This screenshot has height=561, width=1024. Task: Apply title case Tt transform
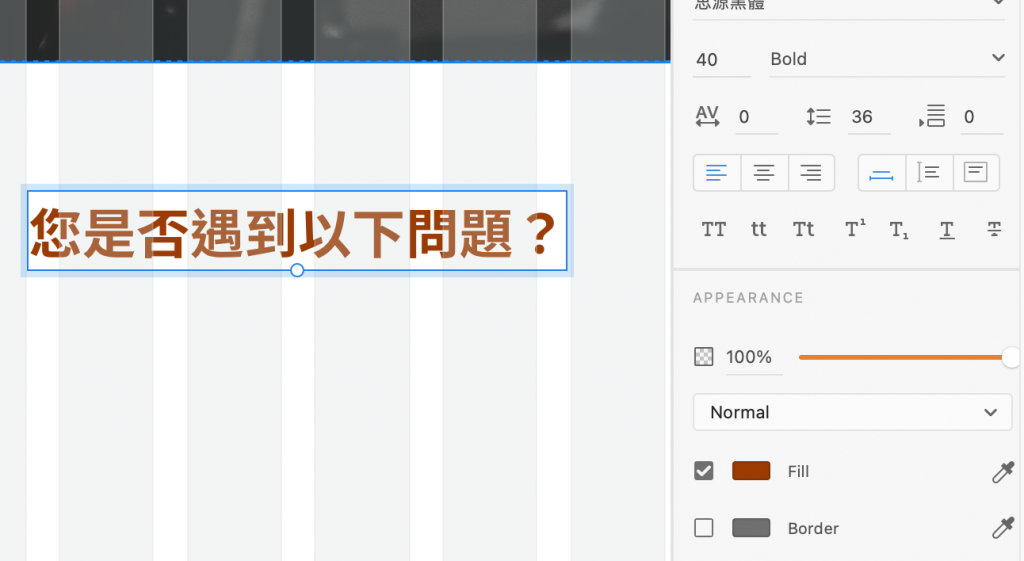[803, 229]
